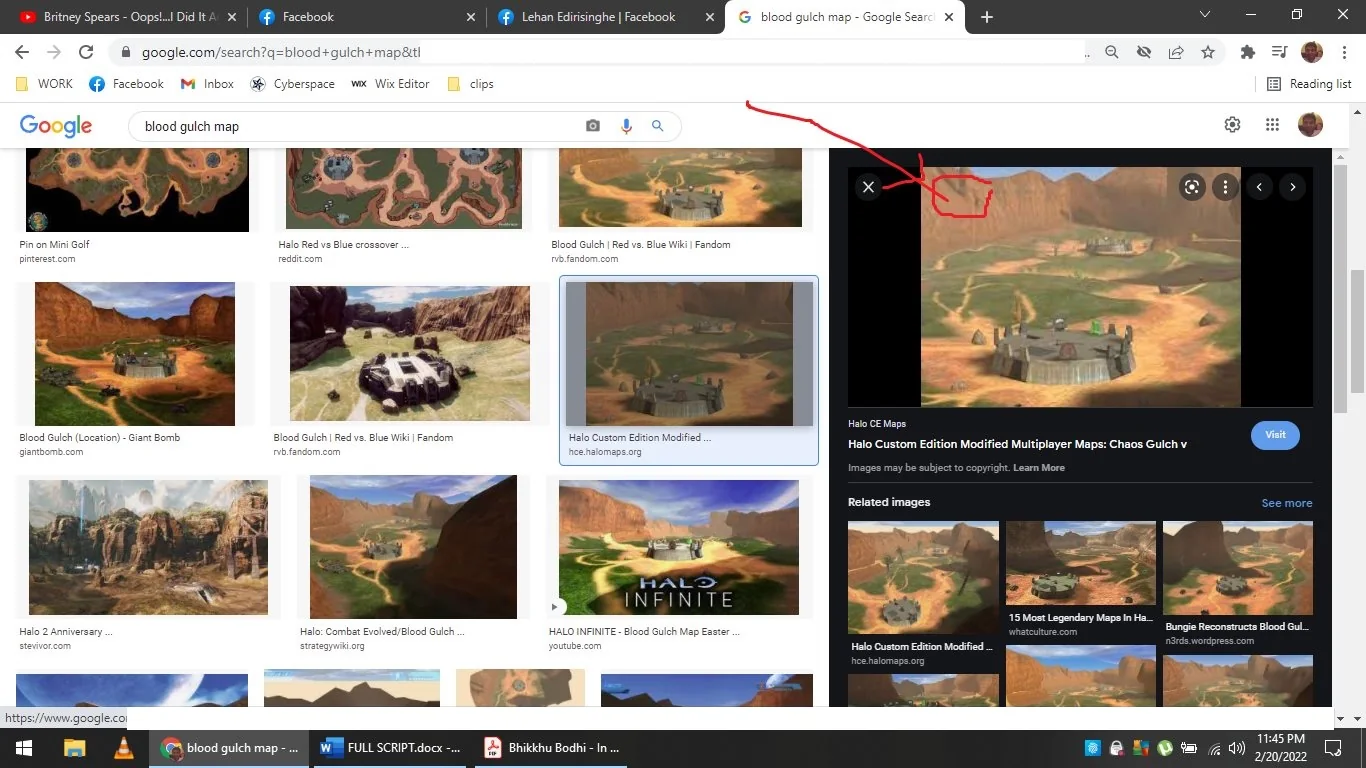Open the Inbox bookmark
This screenshot has height=768, width=1366.
[x=207, y=84]
